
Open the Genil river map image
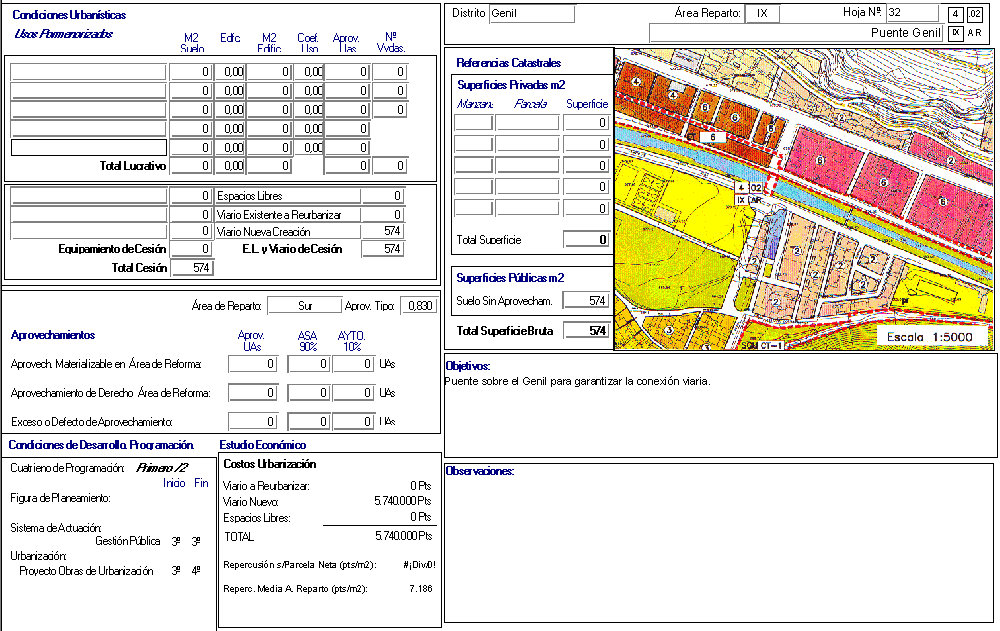(804, 199)
